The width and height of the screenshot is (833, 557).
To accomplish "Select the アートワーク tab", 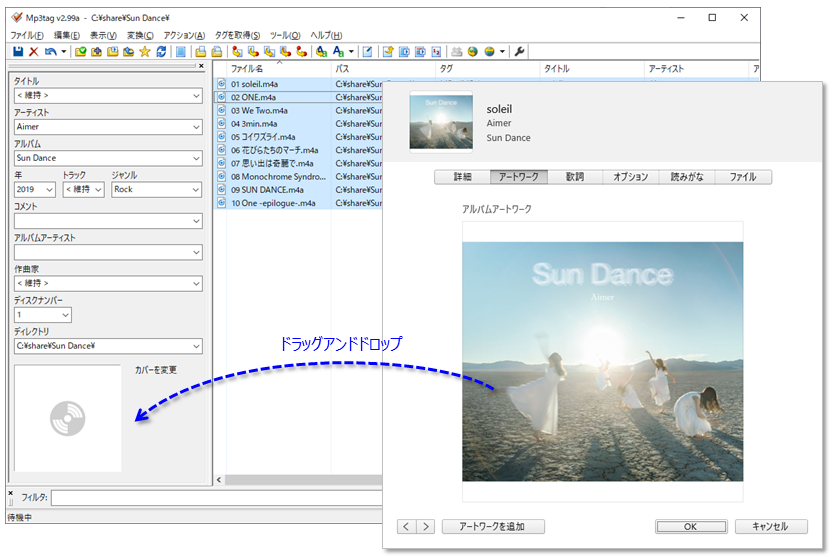I will coord(518,177).
